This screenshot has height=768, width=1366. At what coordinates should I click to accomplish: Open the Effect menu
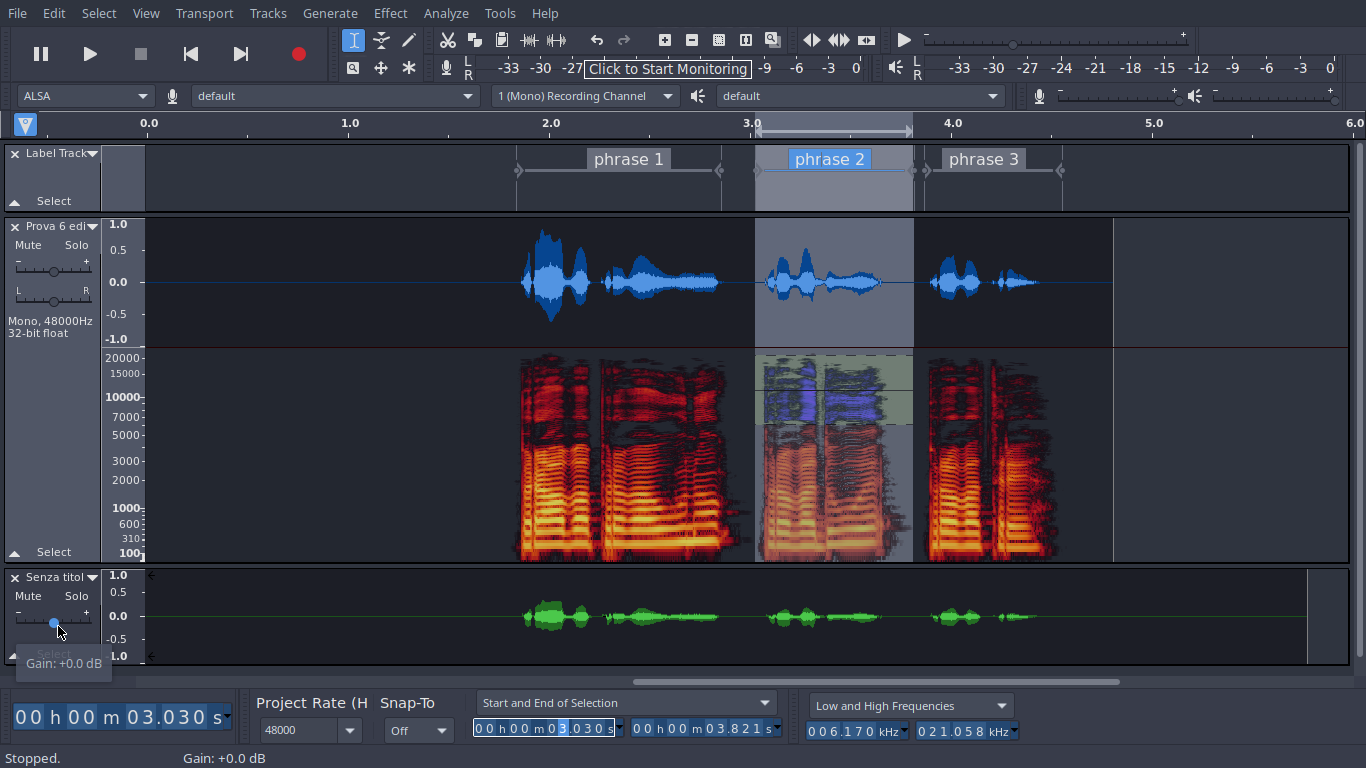tap(390, 13)
